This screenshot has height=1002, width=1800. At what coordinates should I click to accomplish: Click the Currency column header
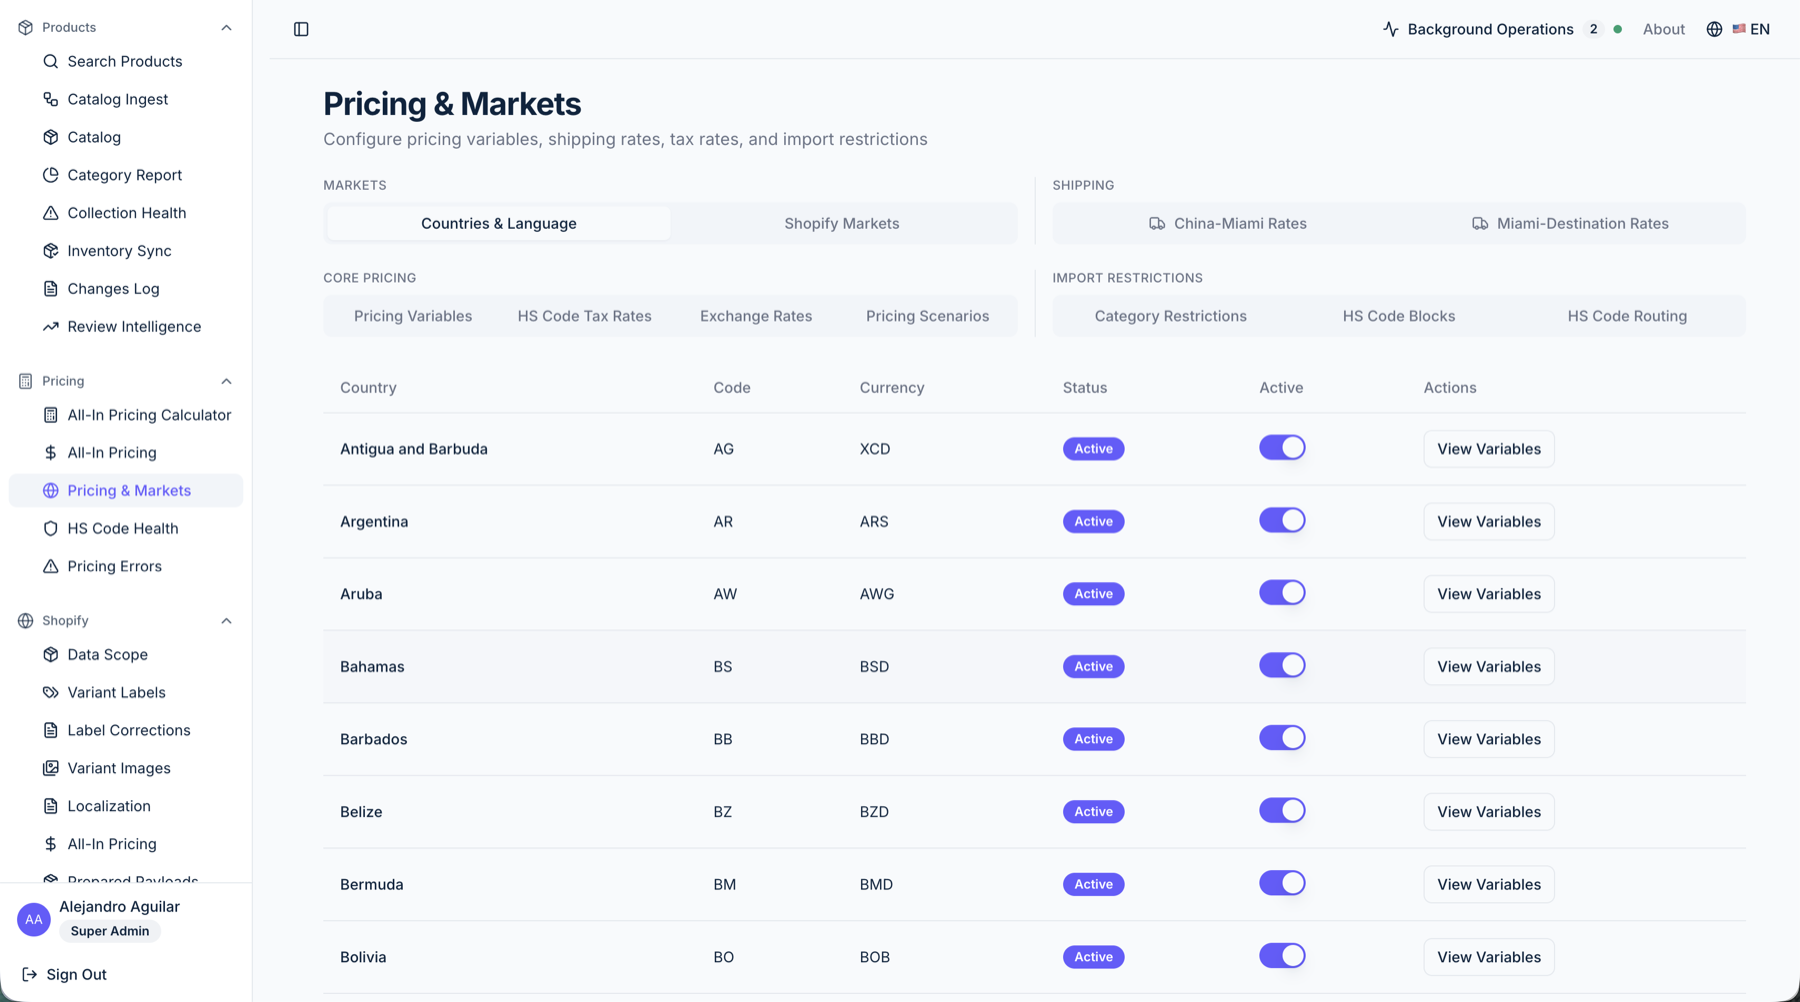[x=891, y=387]
